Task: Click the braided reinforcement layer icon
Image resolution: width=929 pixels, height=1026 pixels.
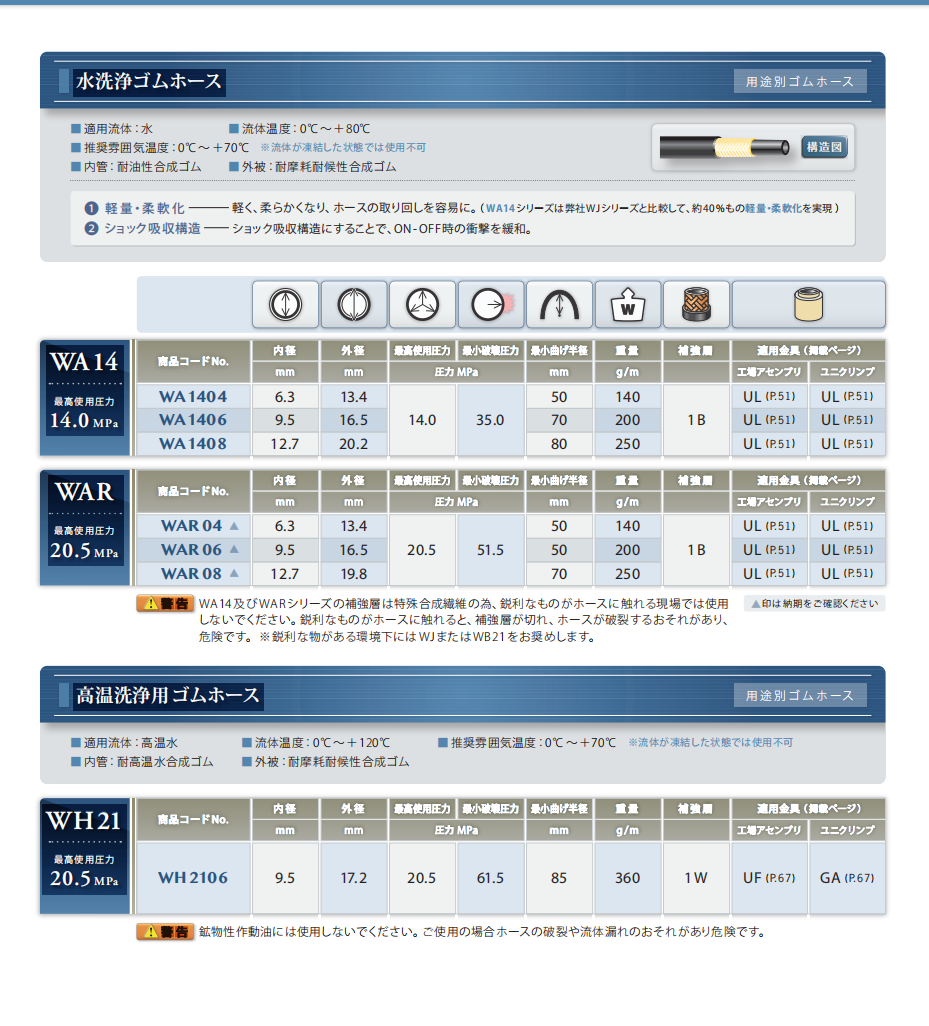Action: [x=696, y=305]
